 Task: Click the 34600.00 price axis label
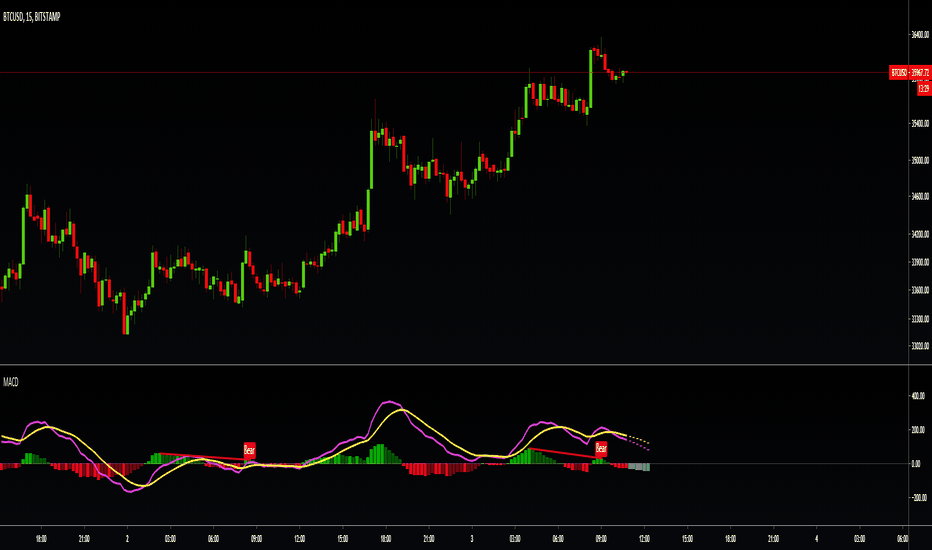click(920, 196)
